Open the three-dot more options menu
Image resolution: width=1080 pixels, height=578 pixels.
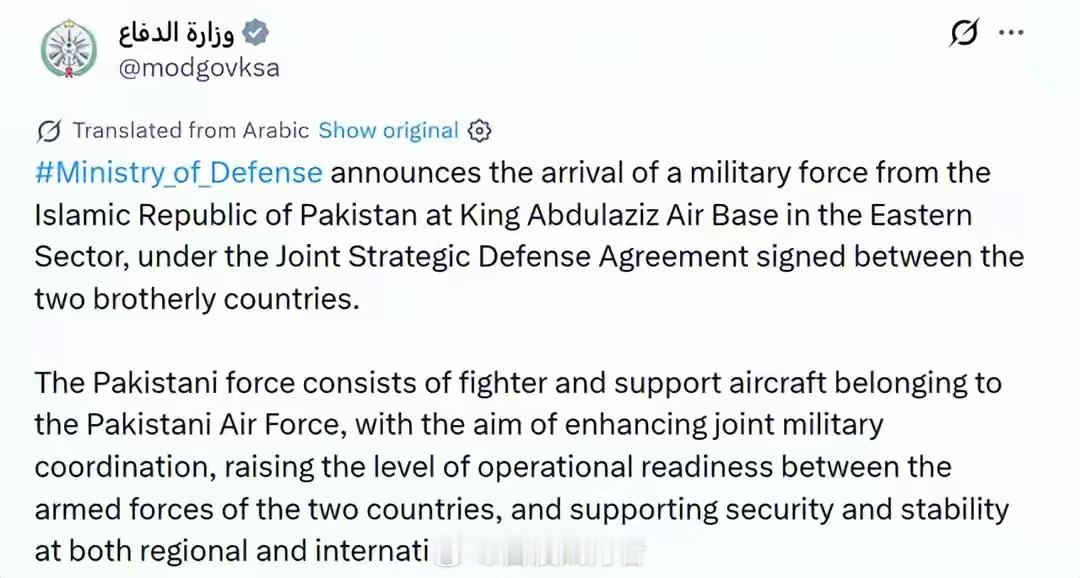tap(1011, 34)
